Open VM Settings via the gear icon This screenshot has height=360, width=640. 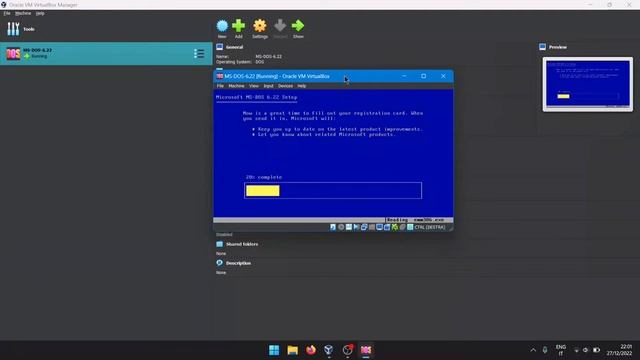pyautogui.click(x=260, y=26)
